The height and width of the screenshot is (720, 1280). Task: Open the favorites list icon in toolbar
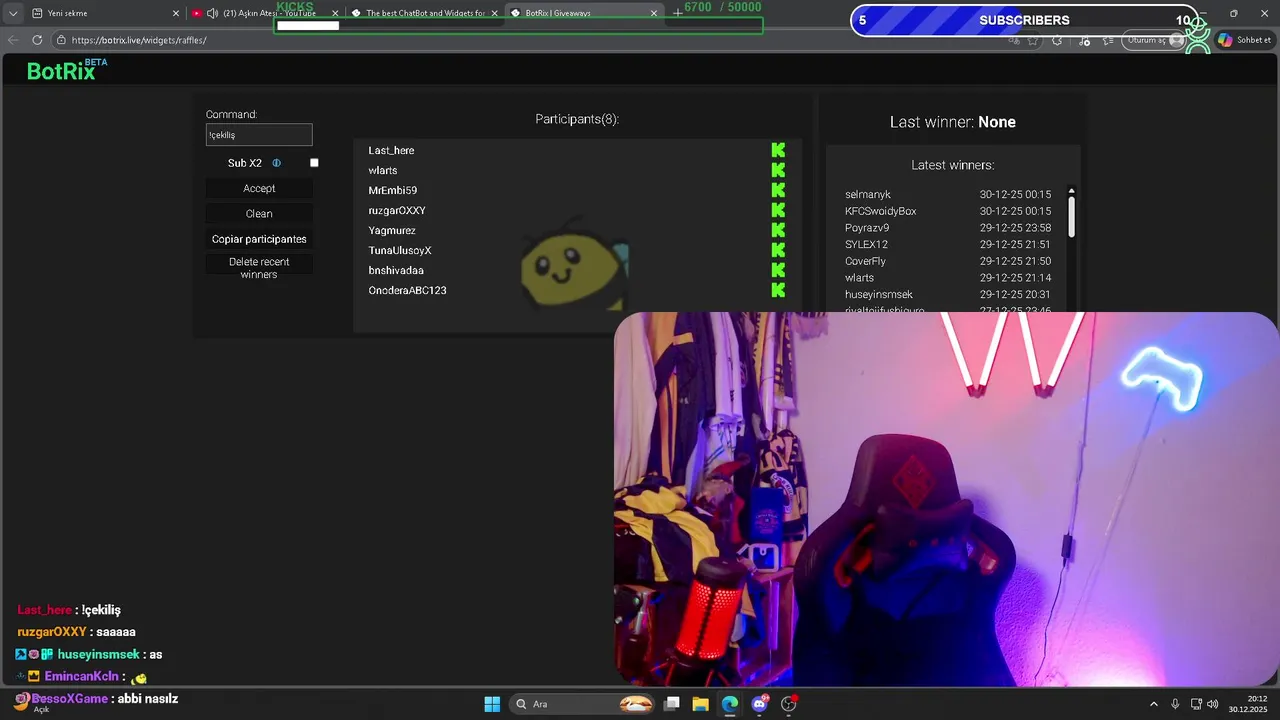1108,40
